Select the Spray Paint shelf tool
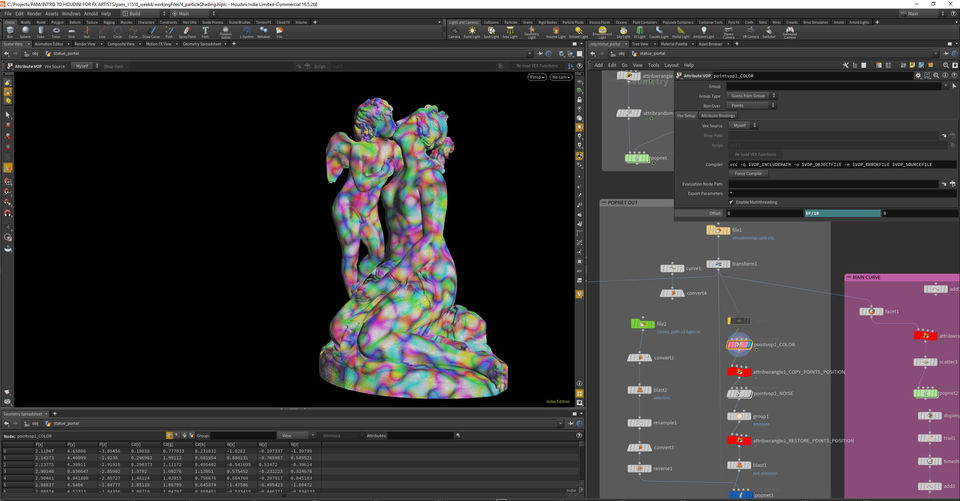960x501 pixels. [x=187, y=31]
